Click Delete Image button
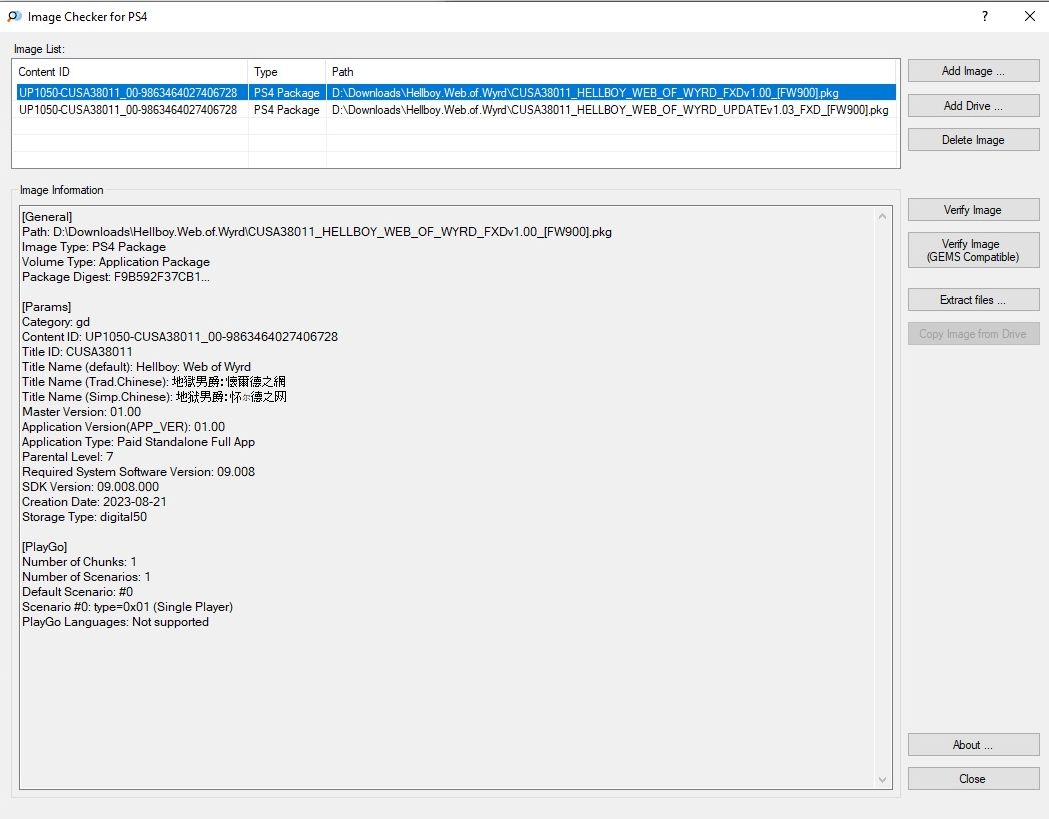This screenshot has width=1049, height=819. pos(973,140)
